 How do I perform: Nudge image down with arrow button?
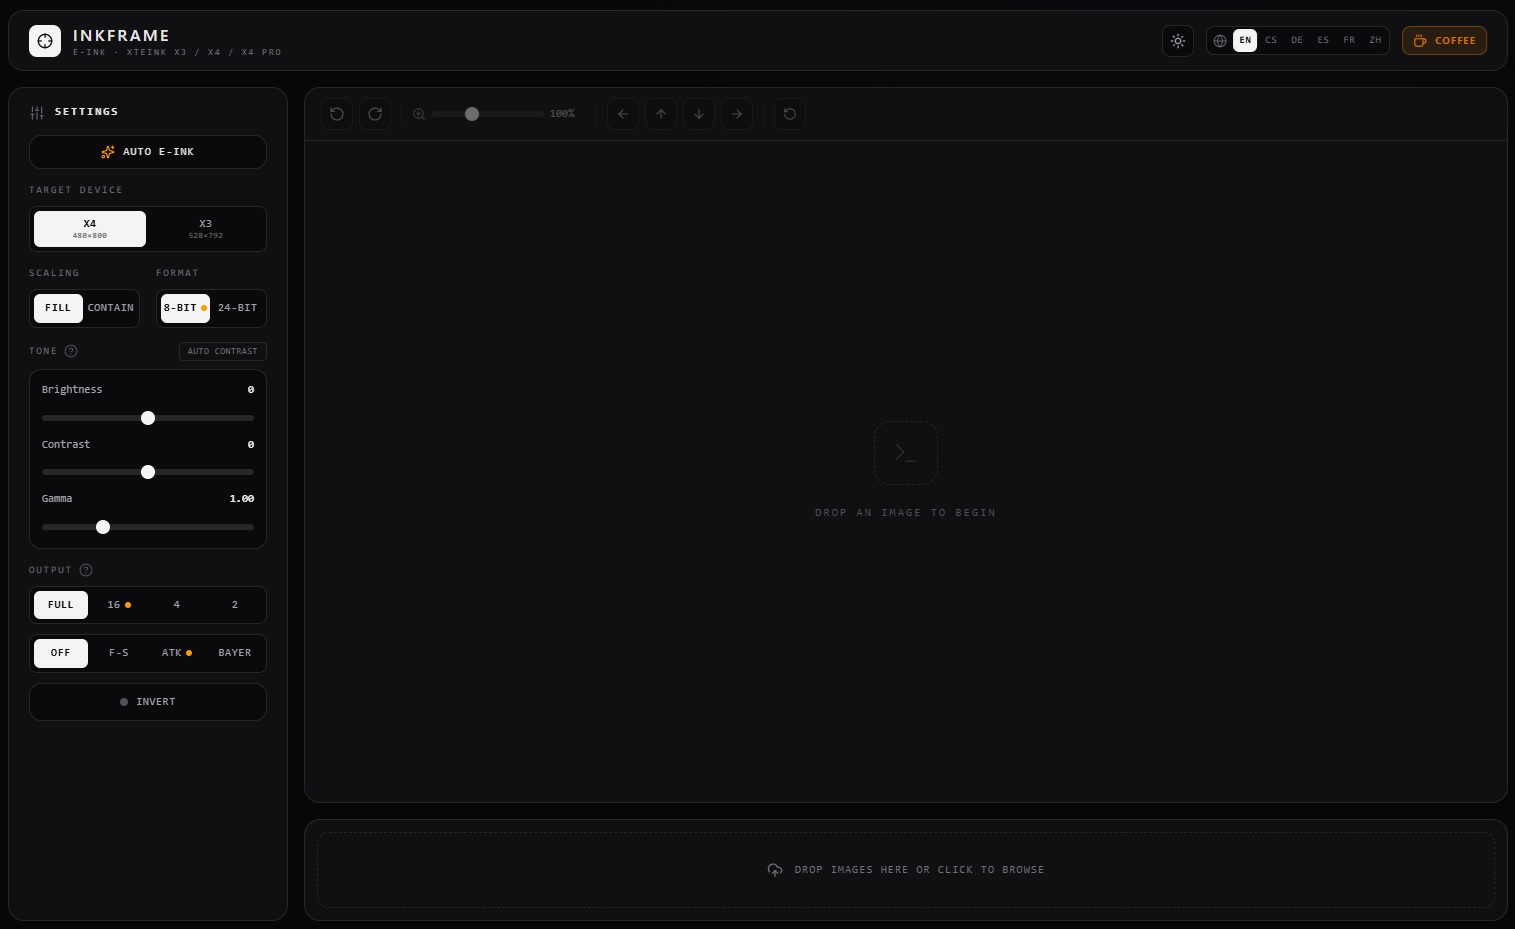click(699, 114)
